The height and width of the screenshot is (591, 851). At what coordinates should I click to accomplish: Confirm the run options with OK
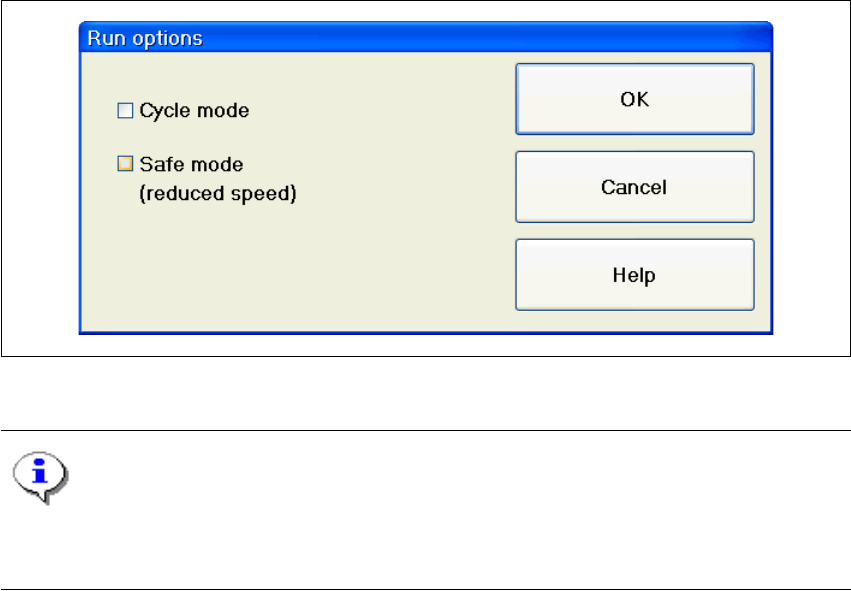(634, 99)
